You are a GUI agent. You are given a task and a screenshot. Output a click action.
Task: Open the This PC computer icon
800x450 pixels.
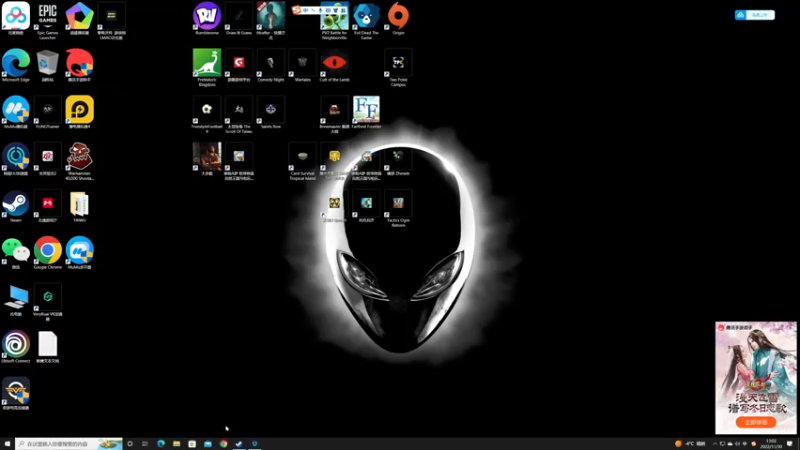point(16,300)
